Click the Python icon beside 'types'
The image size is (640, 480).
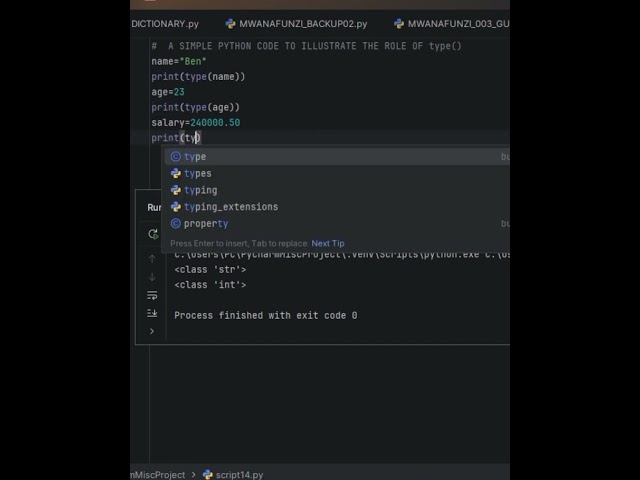click(x=176, y=173)
